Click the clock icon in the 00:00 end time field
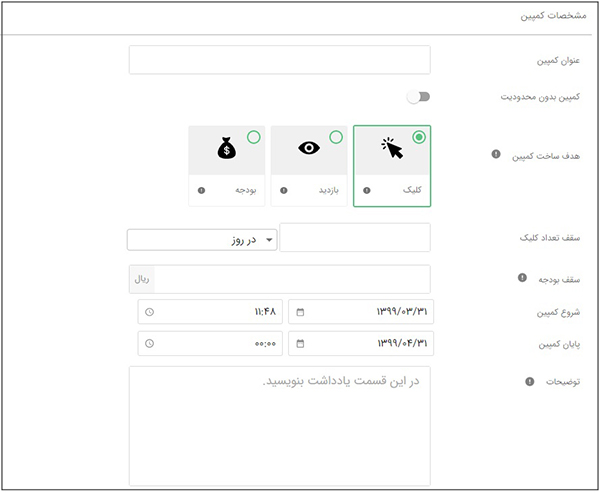 point(150,345)
